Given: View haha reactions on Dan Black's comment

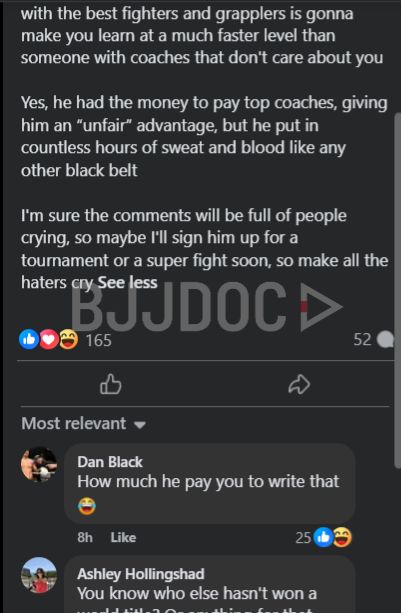Looking at the screenshot, I should click(342, 537).
